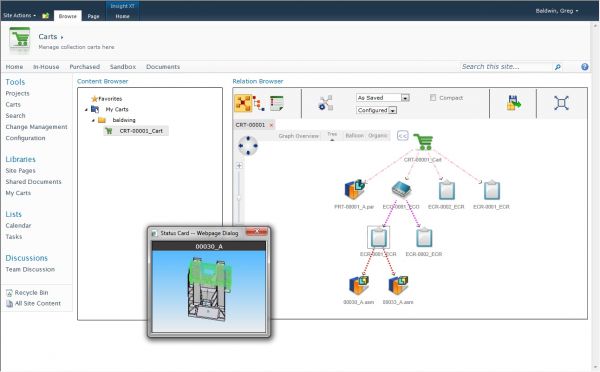Click the Carts site logo icon
The image size is (600, 372).
coord(20,40)
